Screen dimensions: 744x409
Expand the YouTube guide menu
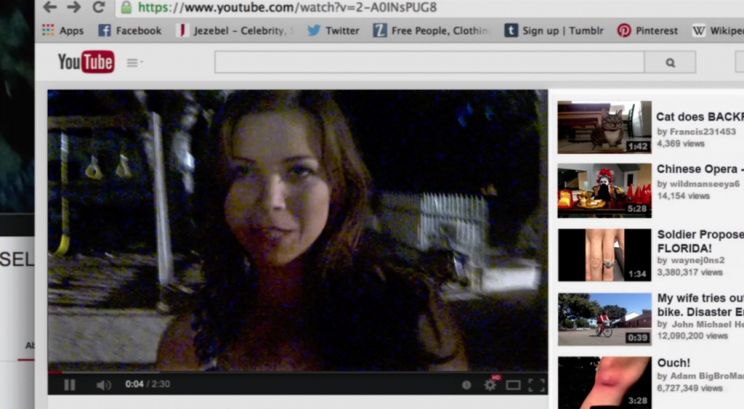134,63
